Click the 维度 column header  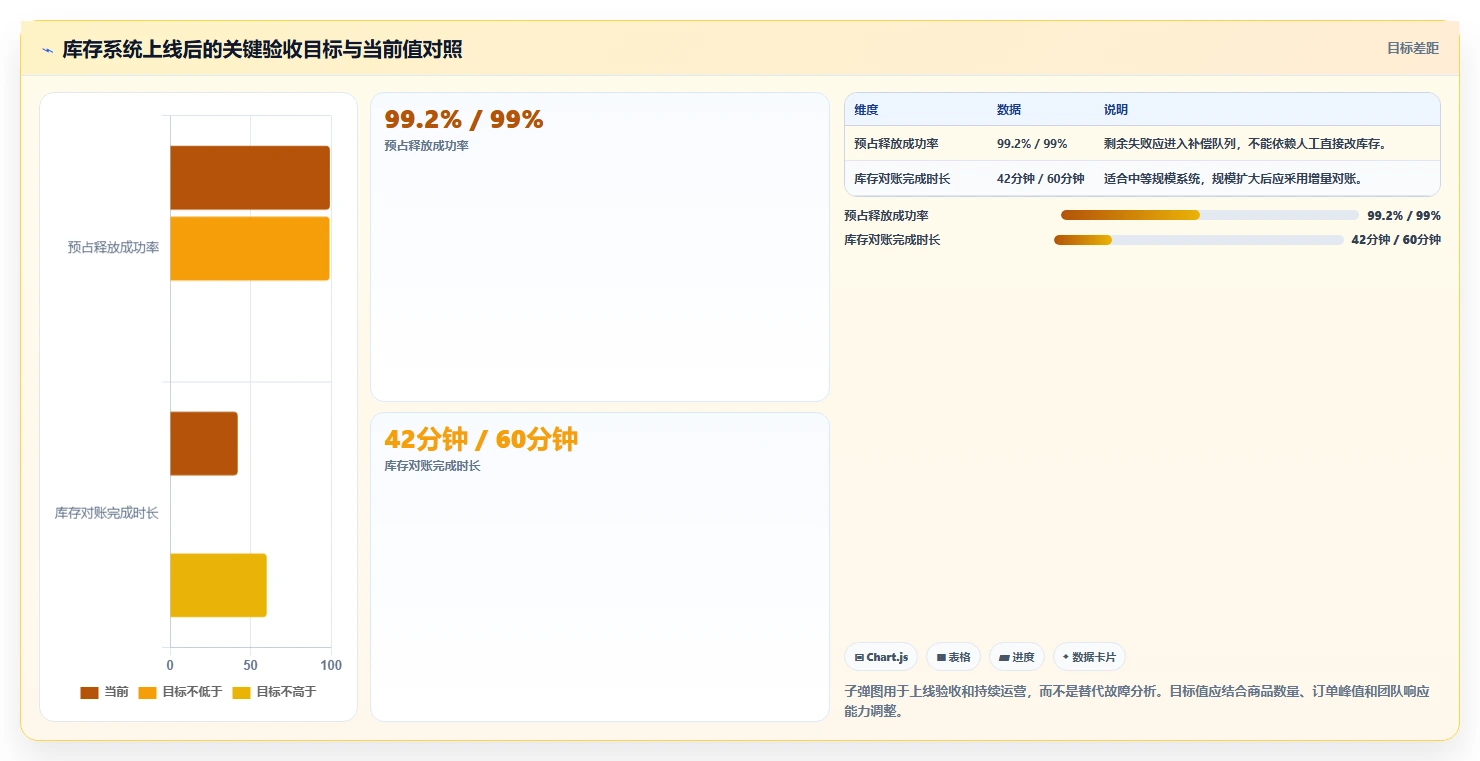click(866, 110)
